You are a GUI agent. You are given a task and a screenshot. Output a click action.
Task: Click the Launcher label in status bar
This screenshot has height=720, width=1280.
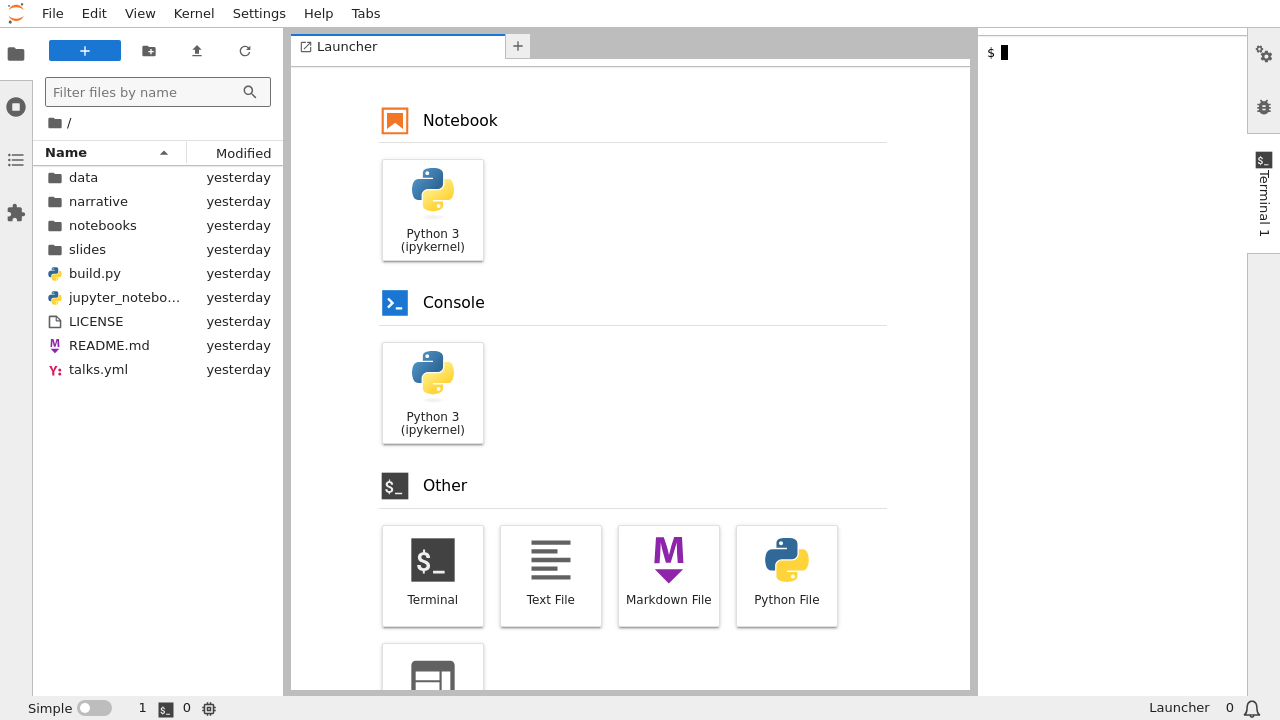1179,708
